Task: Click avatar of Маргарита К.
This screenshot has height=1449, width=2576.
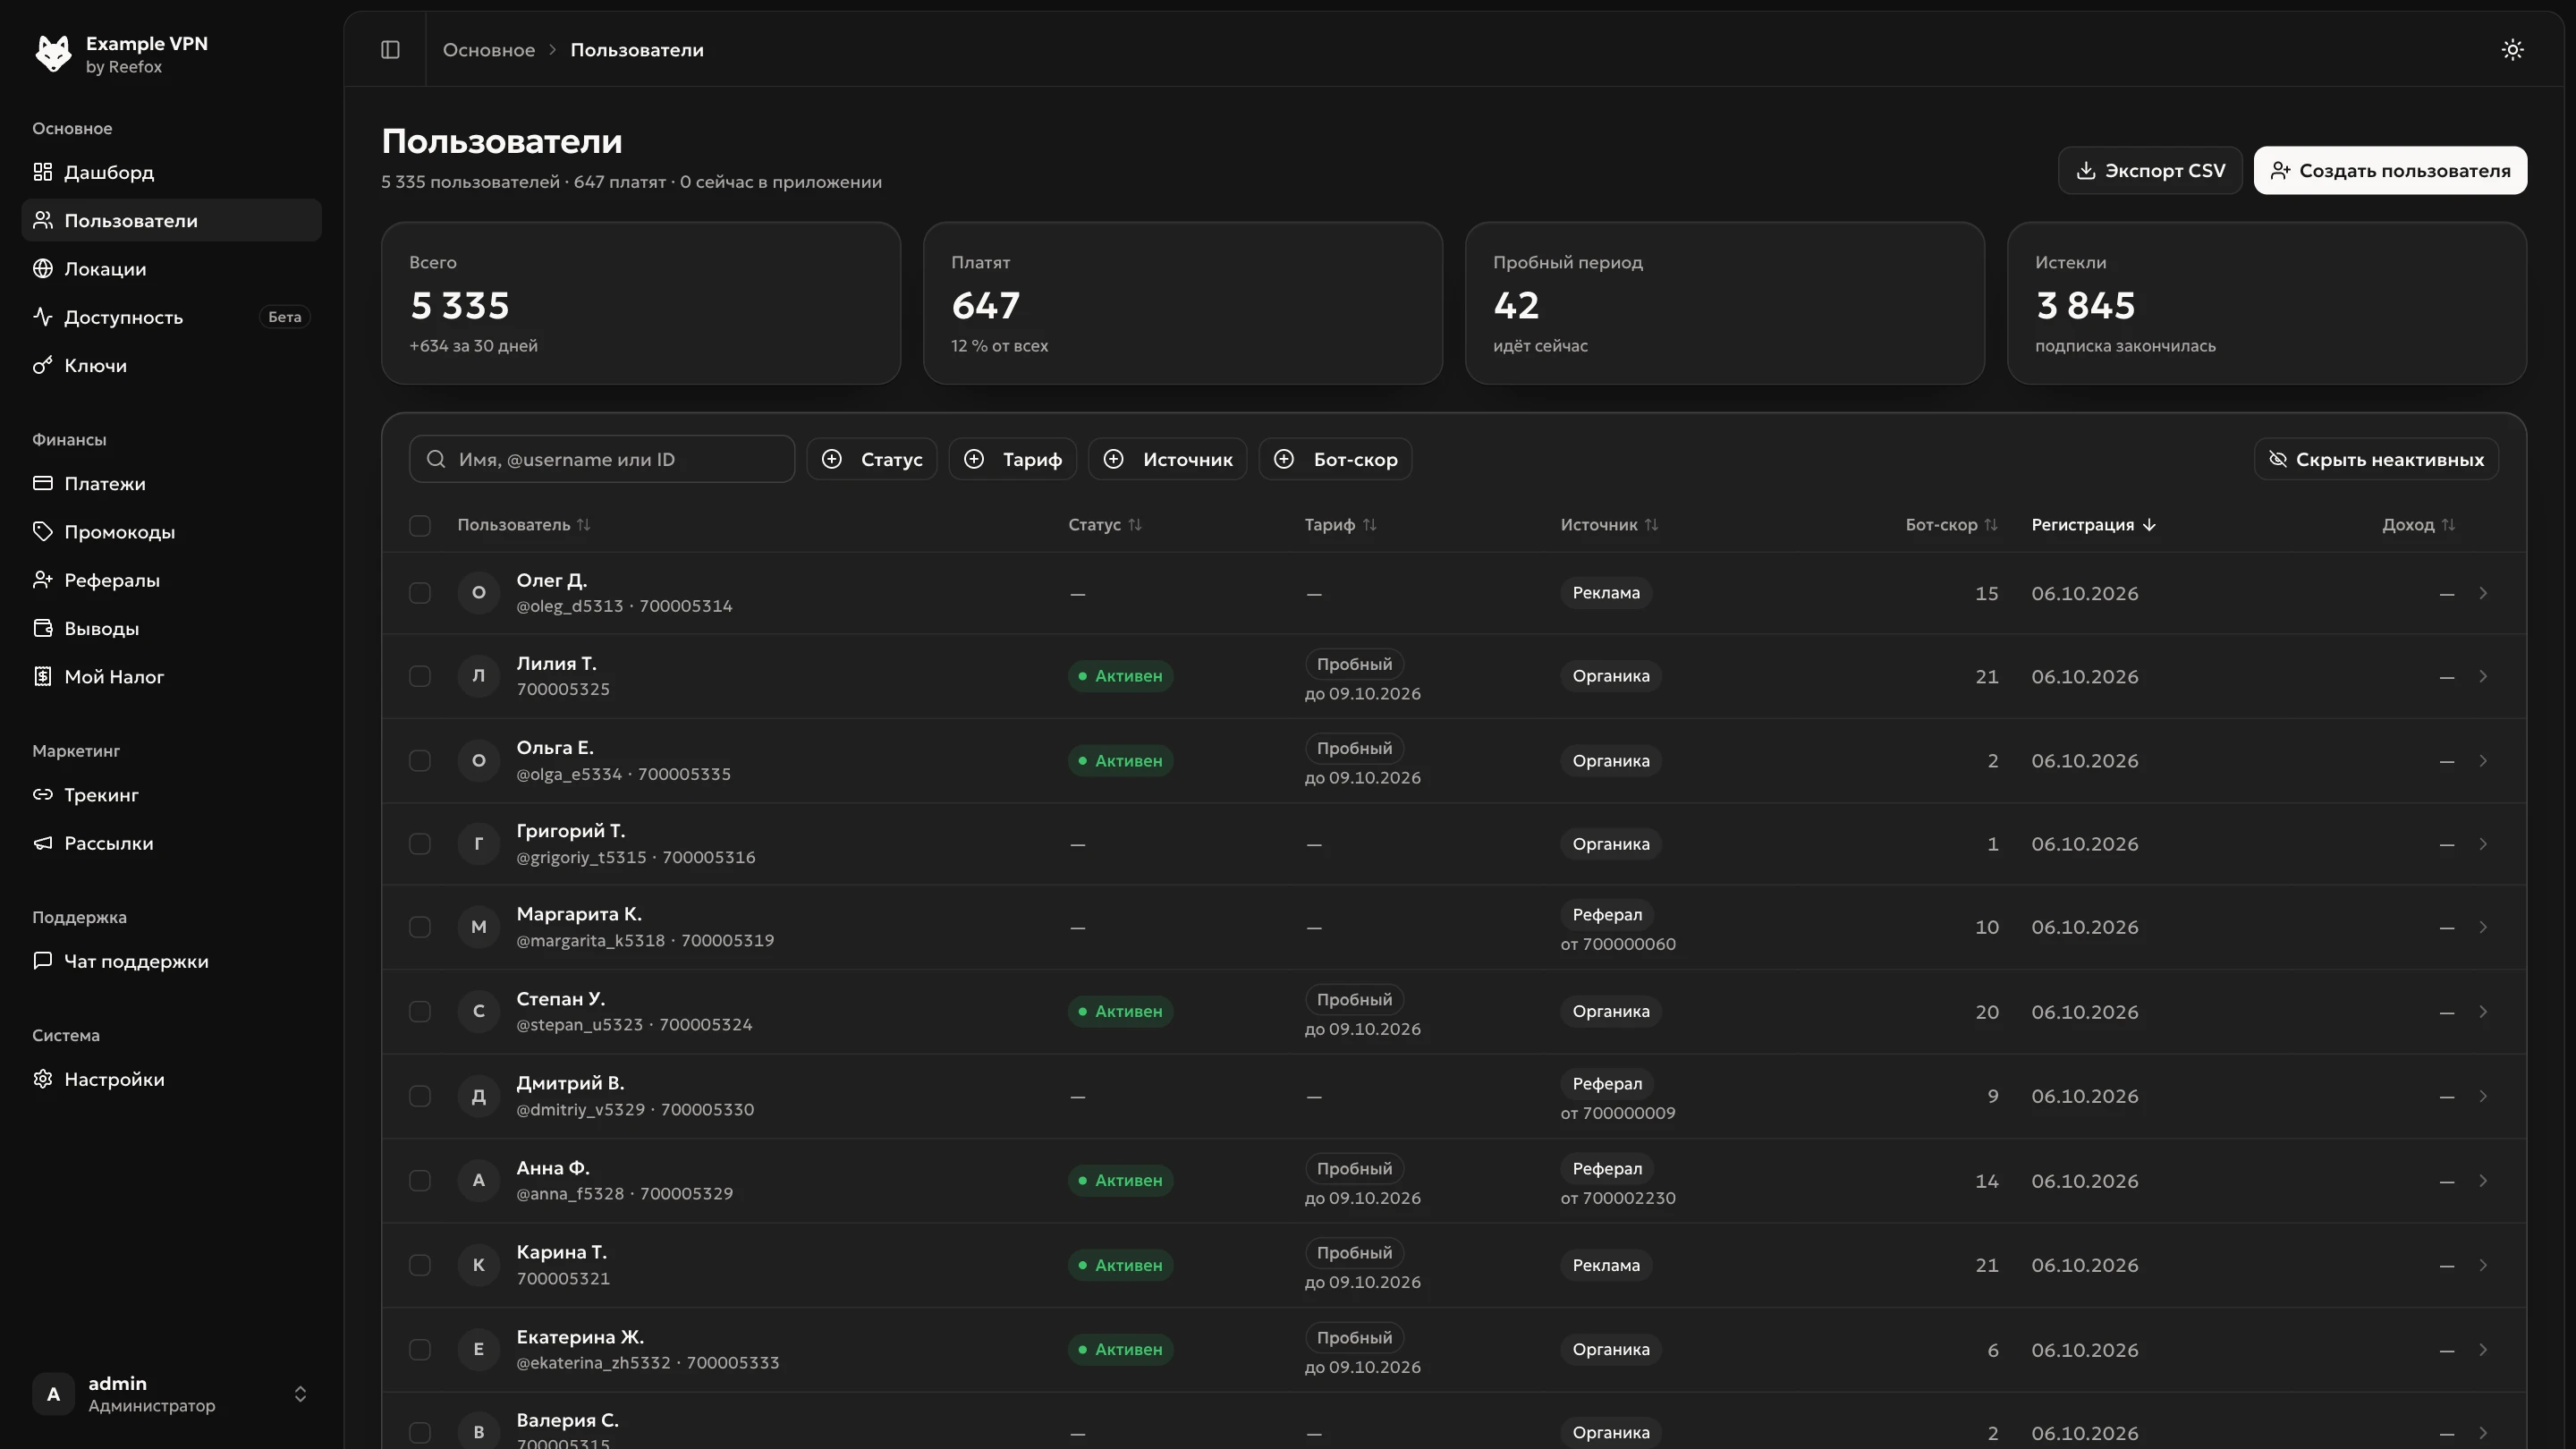Action: [478, 927]
